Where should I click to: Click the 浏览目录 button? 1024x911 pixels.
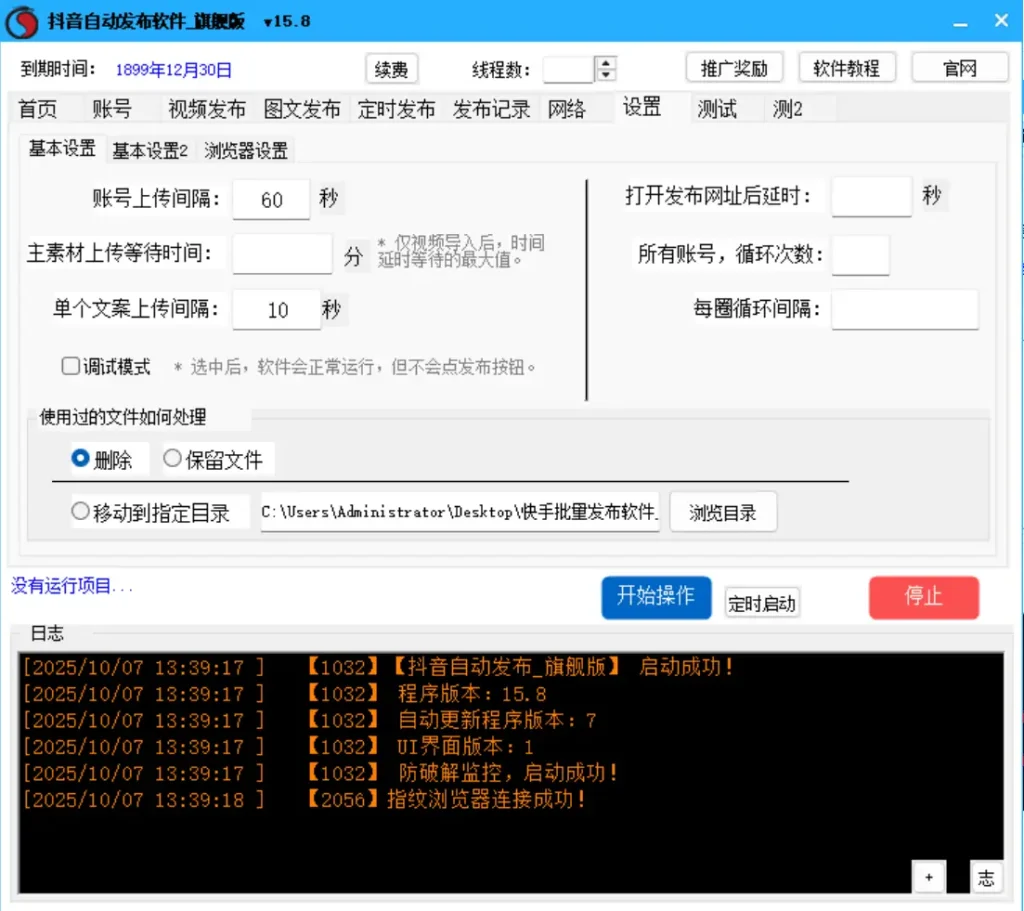pyautogui.click(x=722, y=513)
